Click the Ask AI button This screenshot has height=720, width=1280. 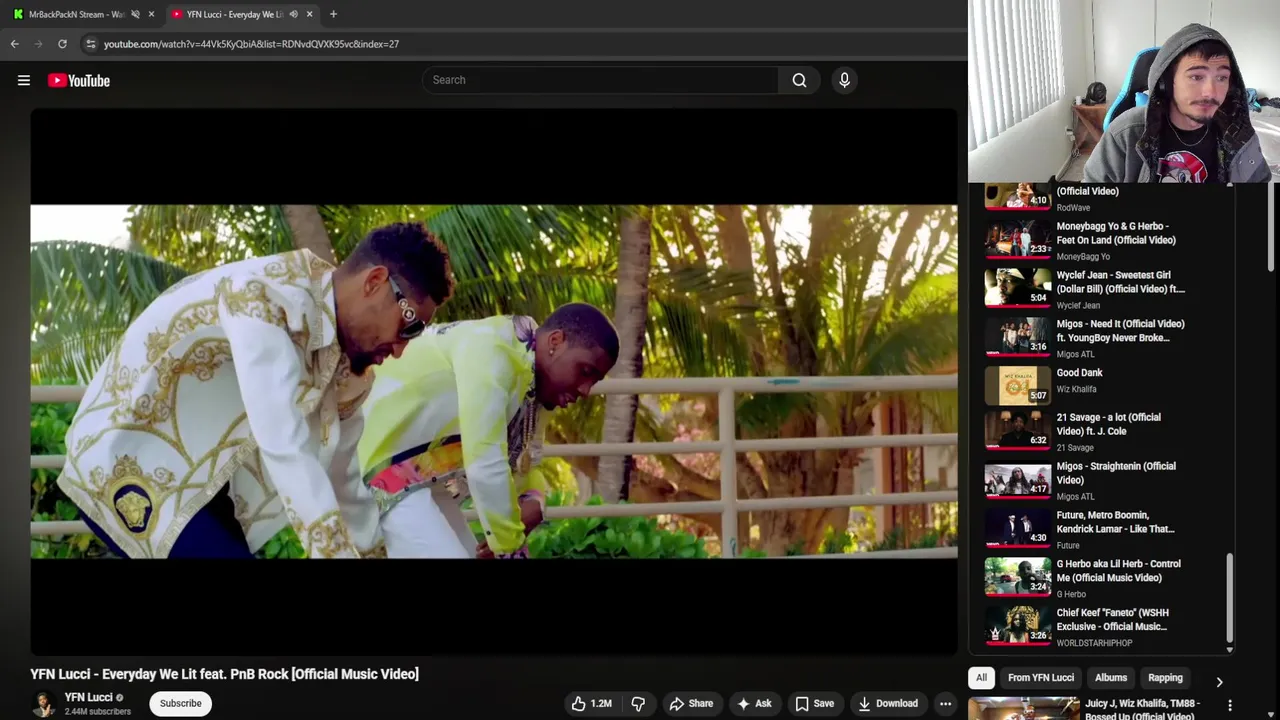point(754,703)
